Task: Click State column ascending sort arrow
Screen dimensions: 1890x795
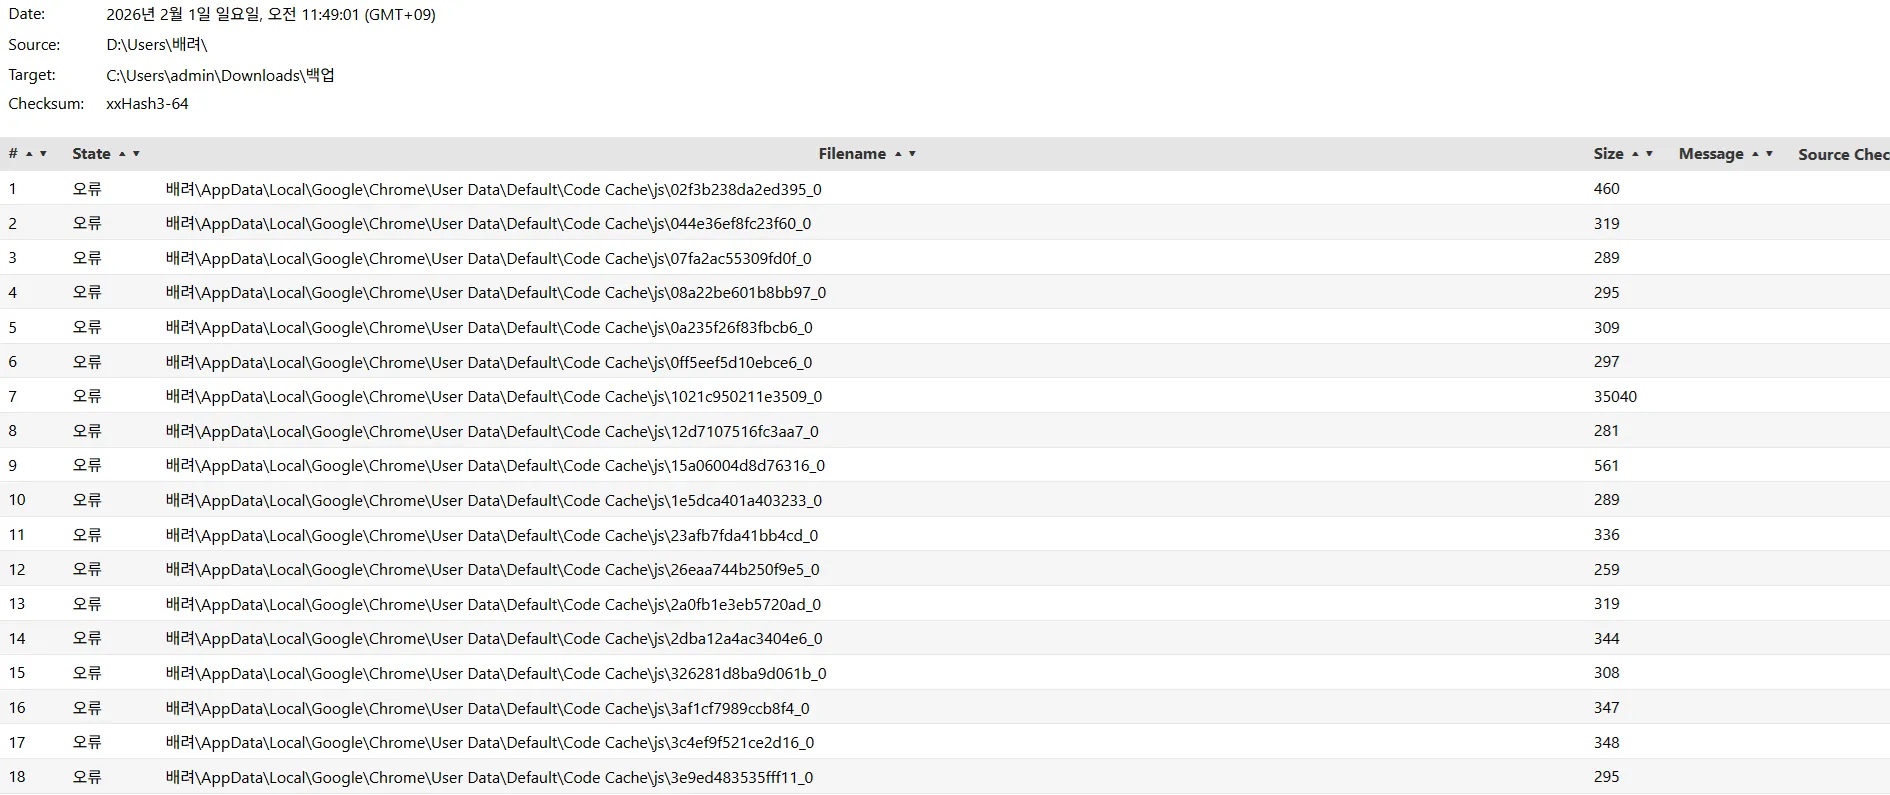Action: (122, 154)
